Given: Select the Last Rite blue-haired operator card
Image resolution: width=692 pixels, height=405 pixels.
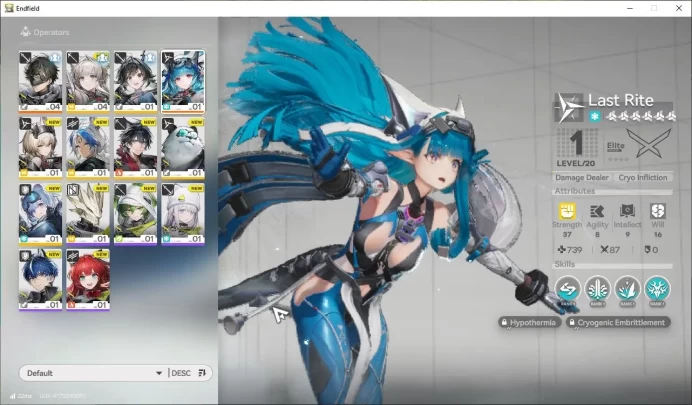Looking at the screenshot, I should pos(183,81).
